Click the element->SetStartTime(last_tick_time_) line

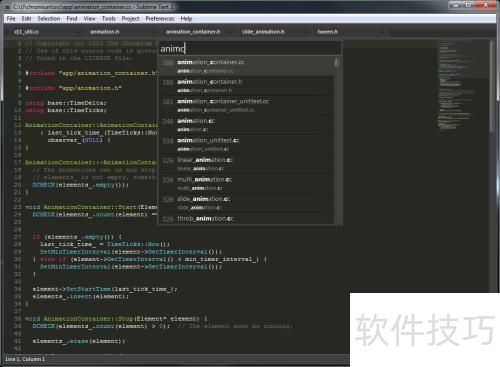(x=105, y=289)
